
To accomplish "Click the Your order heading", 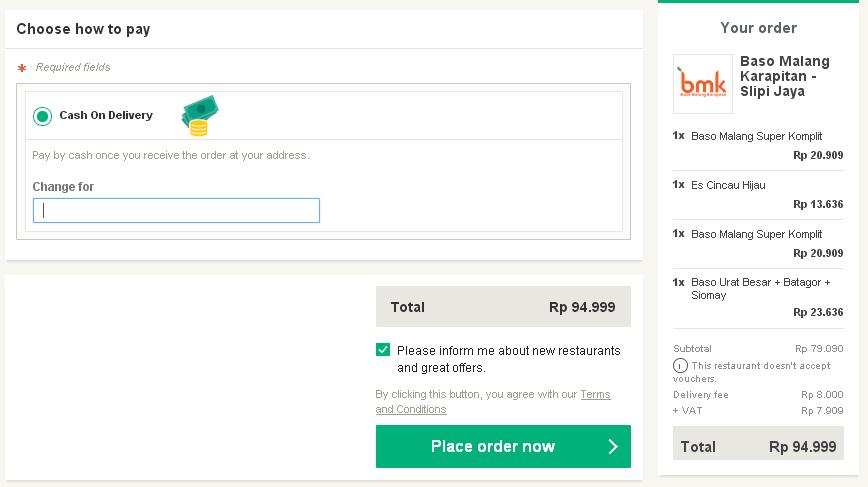I will pyautogui.click(x=758, y=28).
